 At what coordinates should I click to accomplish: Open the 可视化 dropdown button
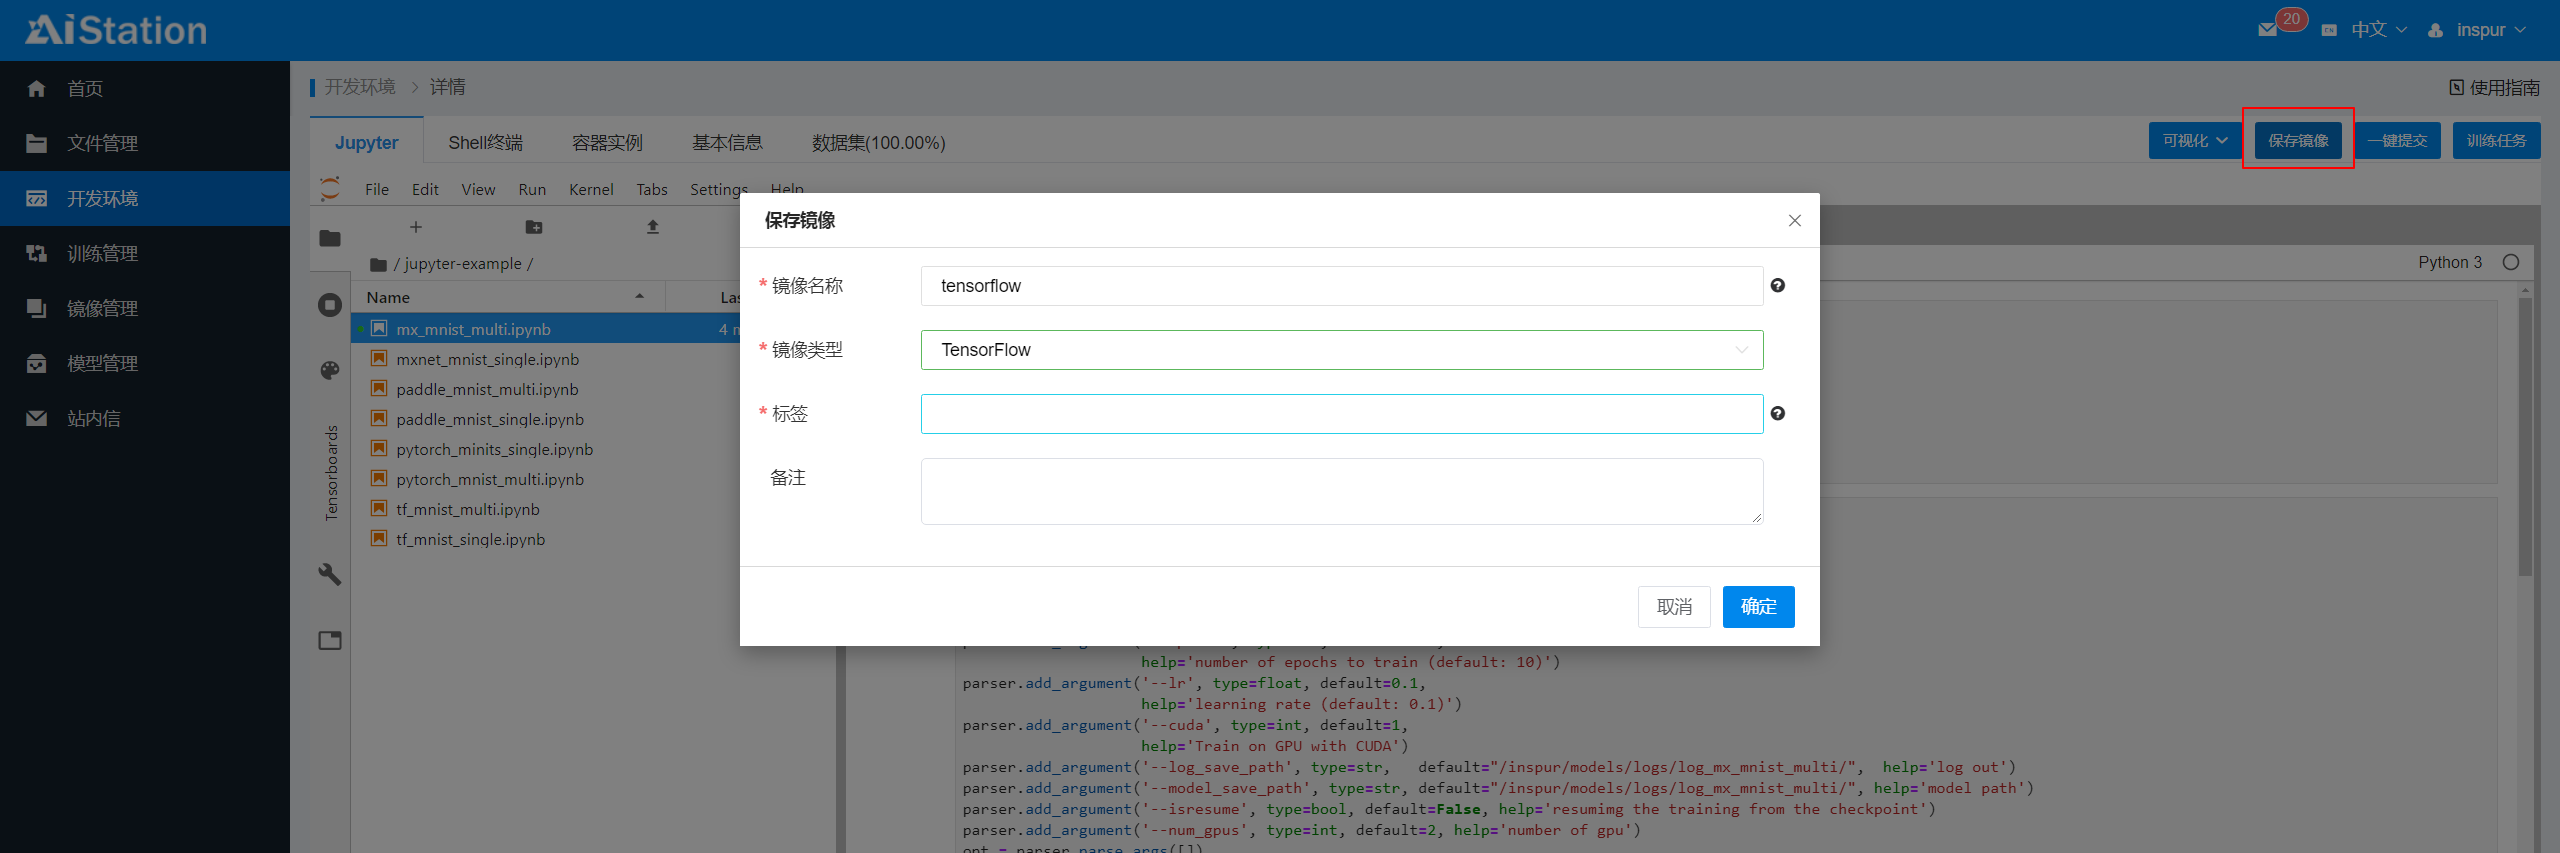point(2194,141)
